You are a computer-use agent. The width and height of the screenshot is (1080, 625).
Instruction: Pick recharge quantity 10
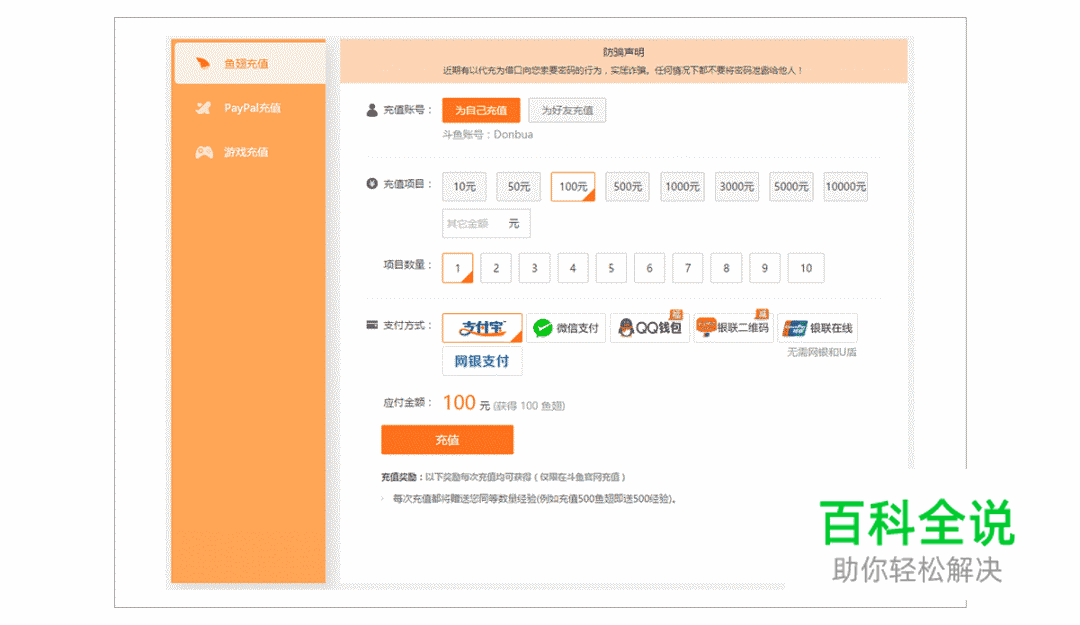point(806,268)
